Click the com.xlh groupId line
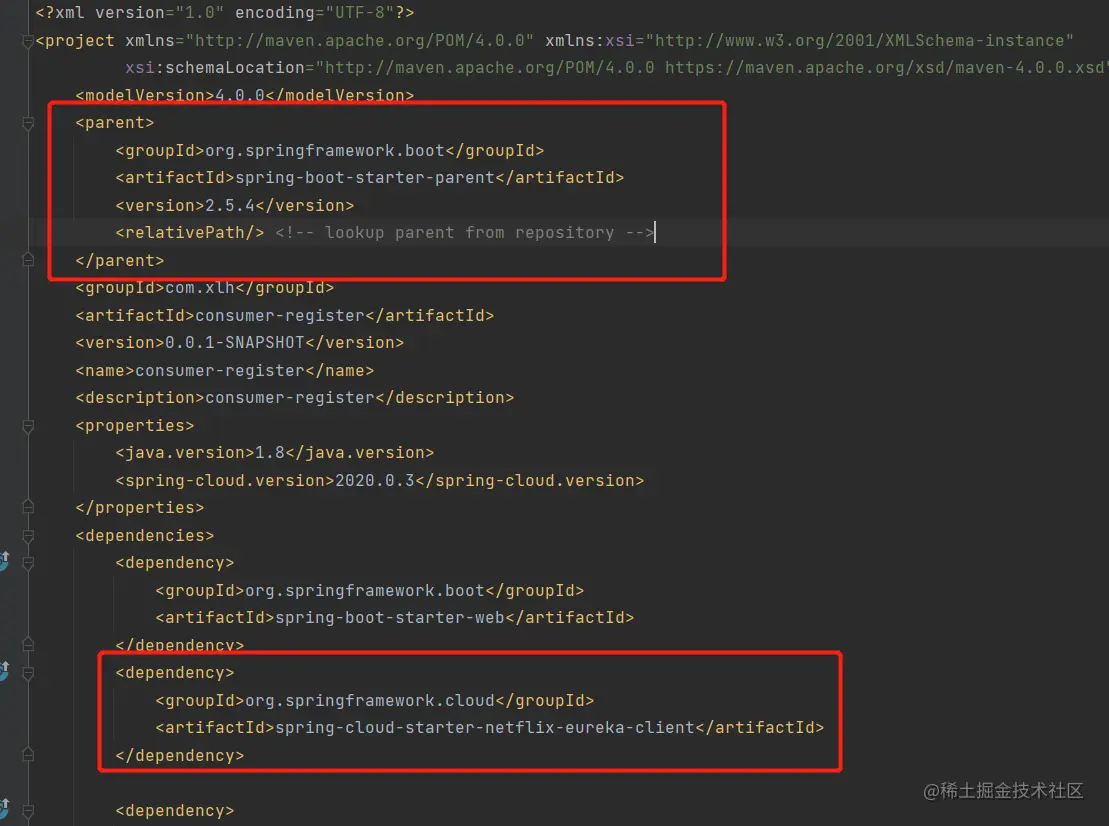 click(204, 288)
